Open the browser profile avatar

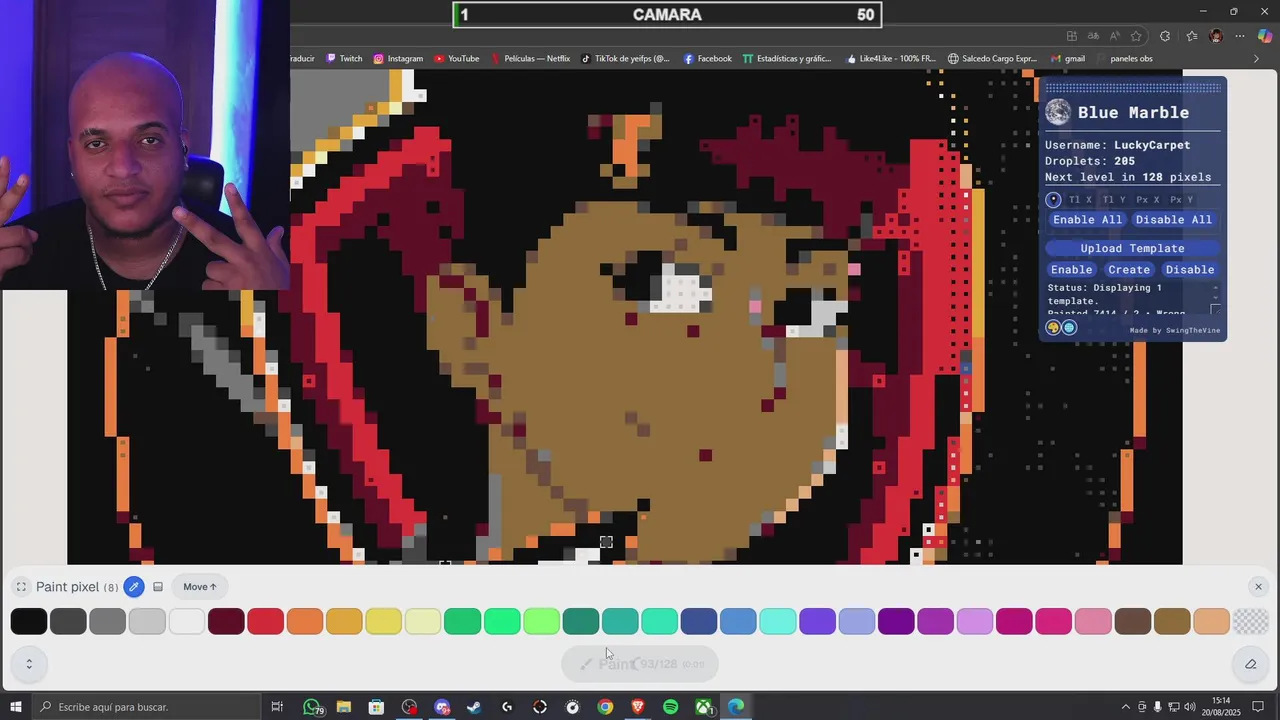point(1216,36)
